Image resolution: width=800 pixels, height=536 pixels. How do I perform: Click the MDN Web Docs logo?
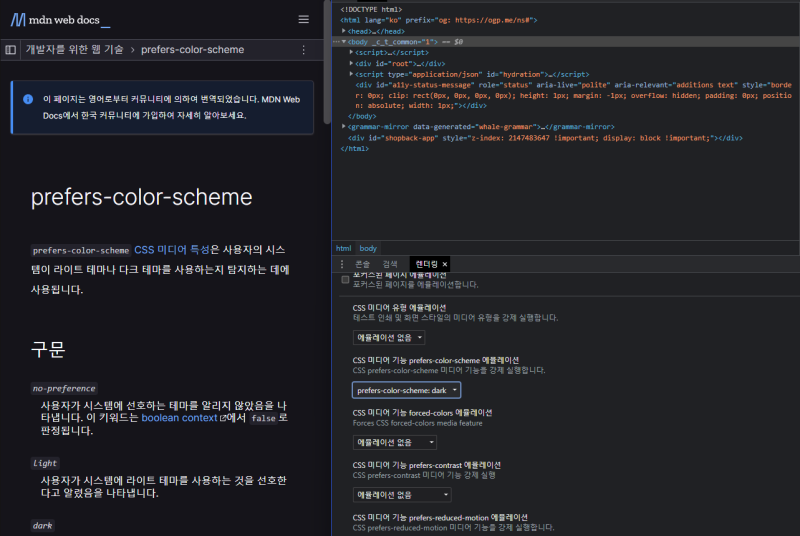click(x=60, y=20)
